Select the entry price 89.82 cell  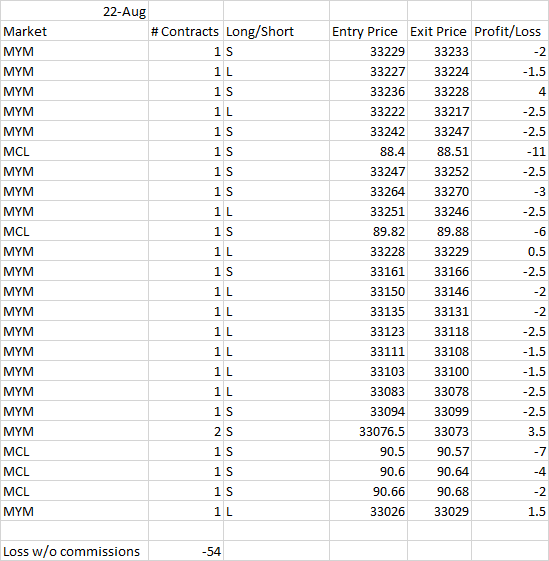point(368,231)
